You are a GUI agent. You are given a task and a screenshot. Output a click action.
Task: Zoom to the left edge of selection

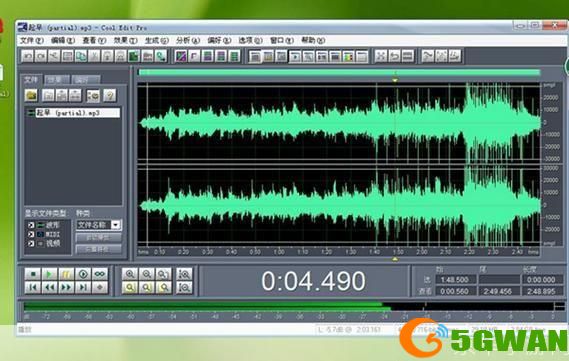coord(147,287)
